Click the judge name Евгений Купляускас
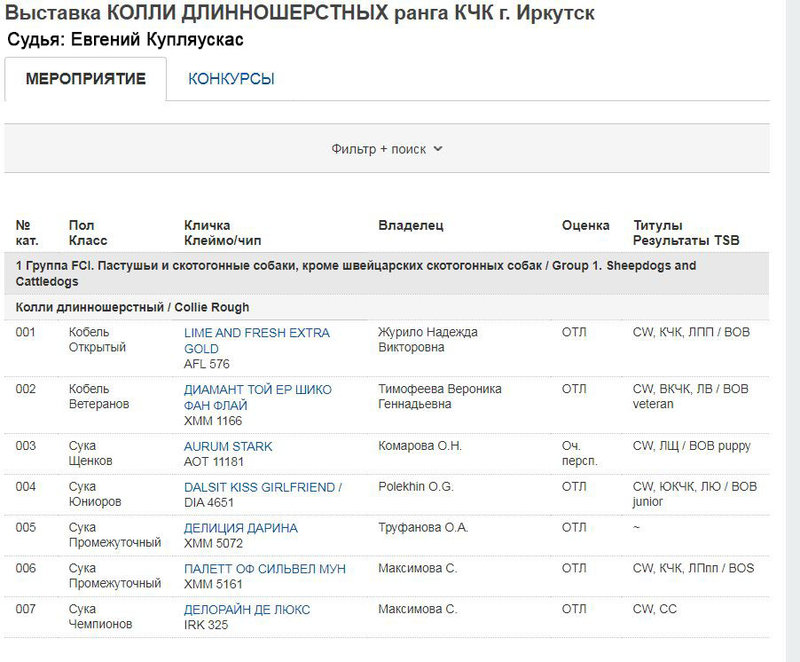The image size is (800, 662). (x=157, y=40)
